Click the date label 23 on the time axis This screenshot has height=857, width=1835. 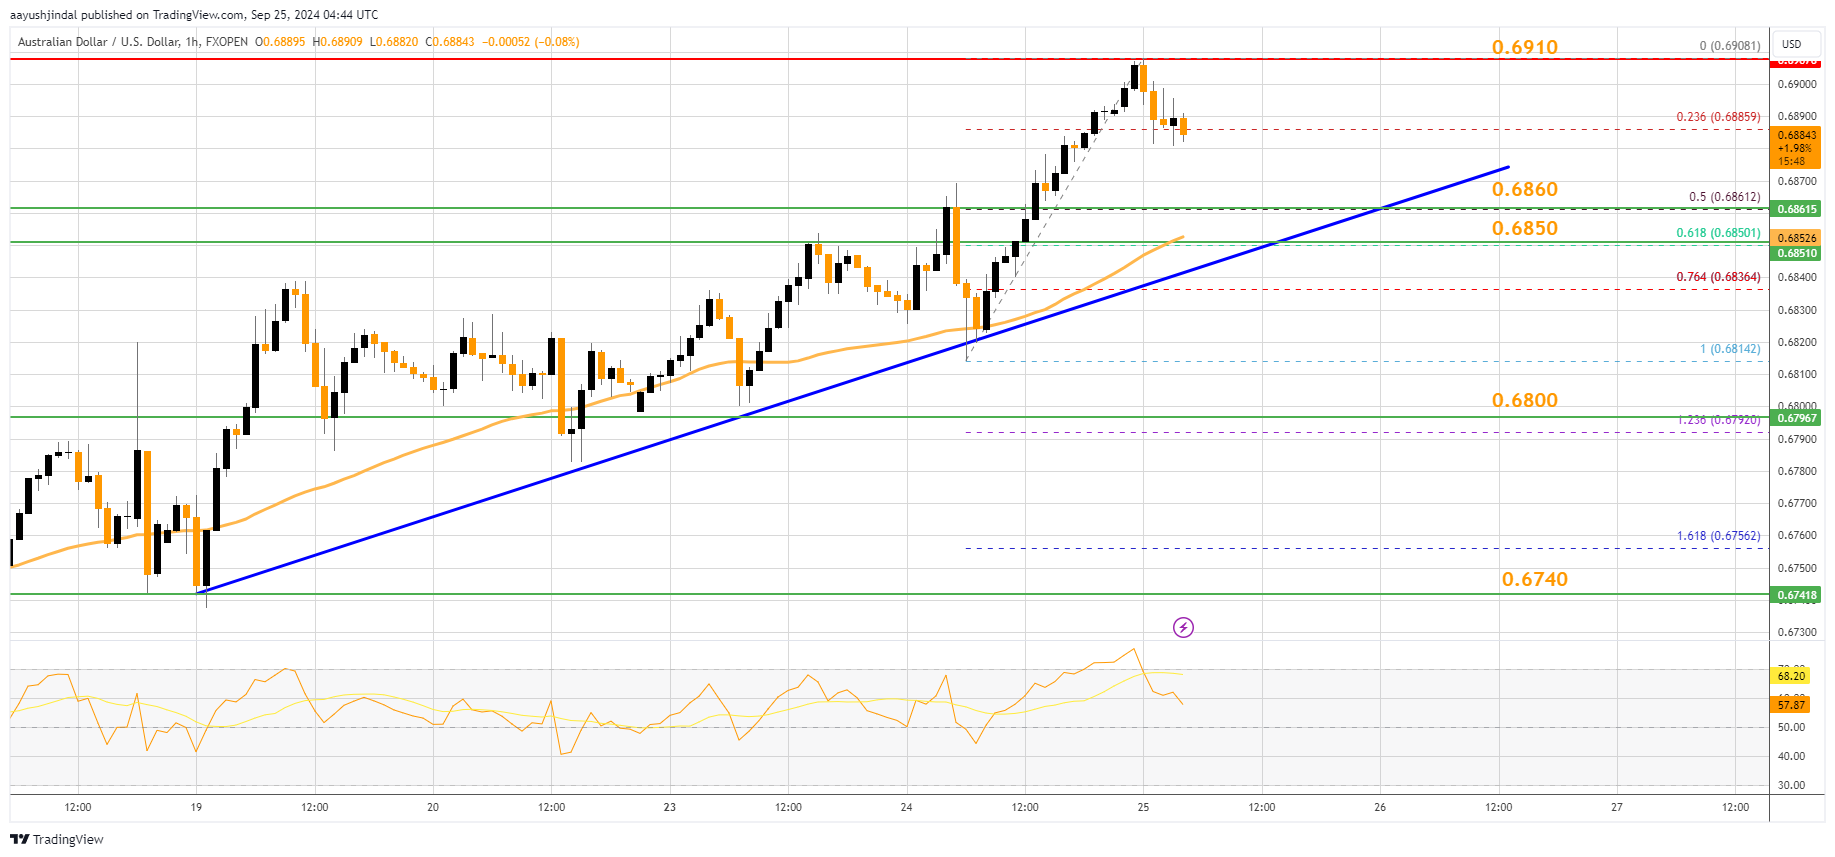pyautogui.click(x=670, y=807)
